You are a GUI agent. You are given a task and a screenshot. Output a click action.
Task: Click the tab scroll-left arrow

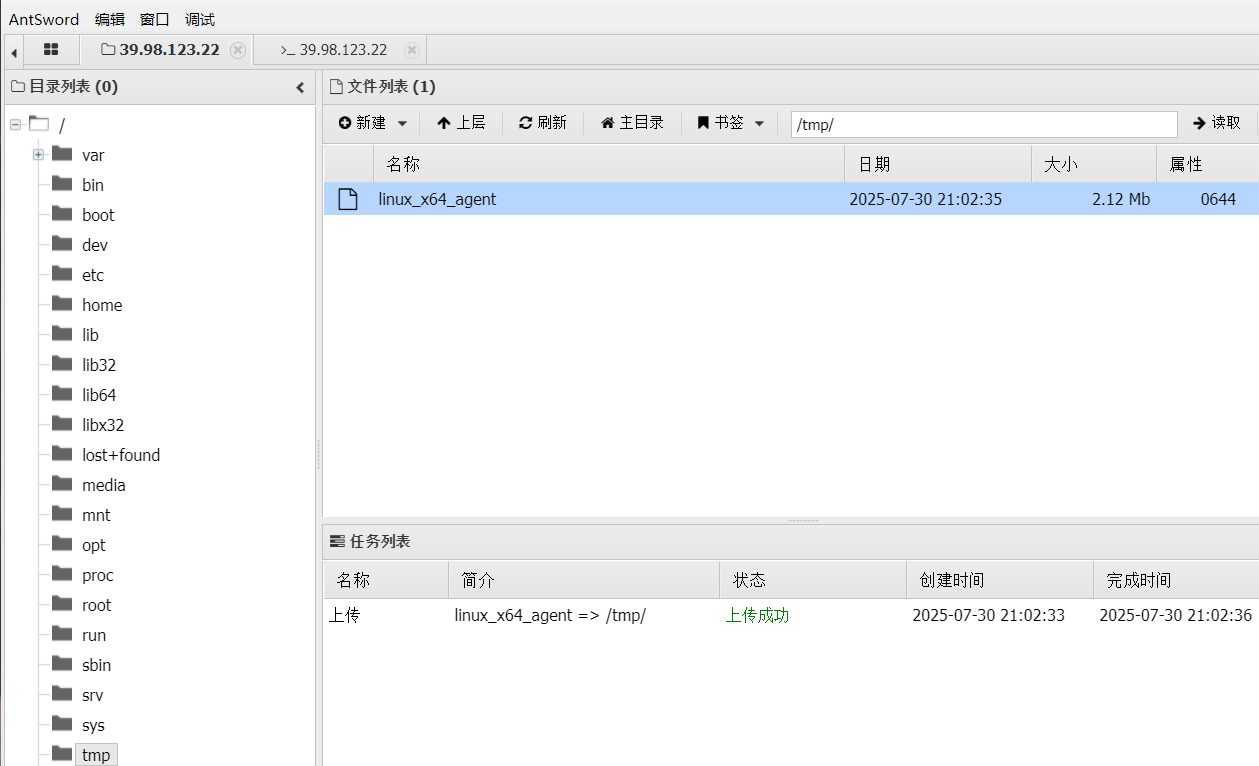coord(14,51)
